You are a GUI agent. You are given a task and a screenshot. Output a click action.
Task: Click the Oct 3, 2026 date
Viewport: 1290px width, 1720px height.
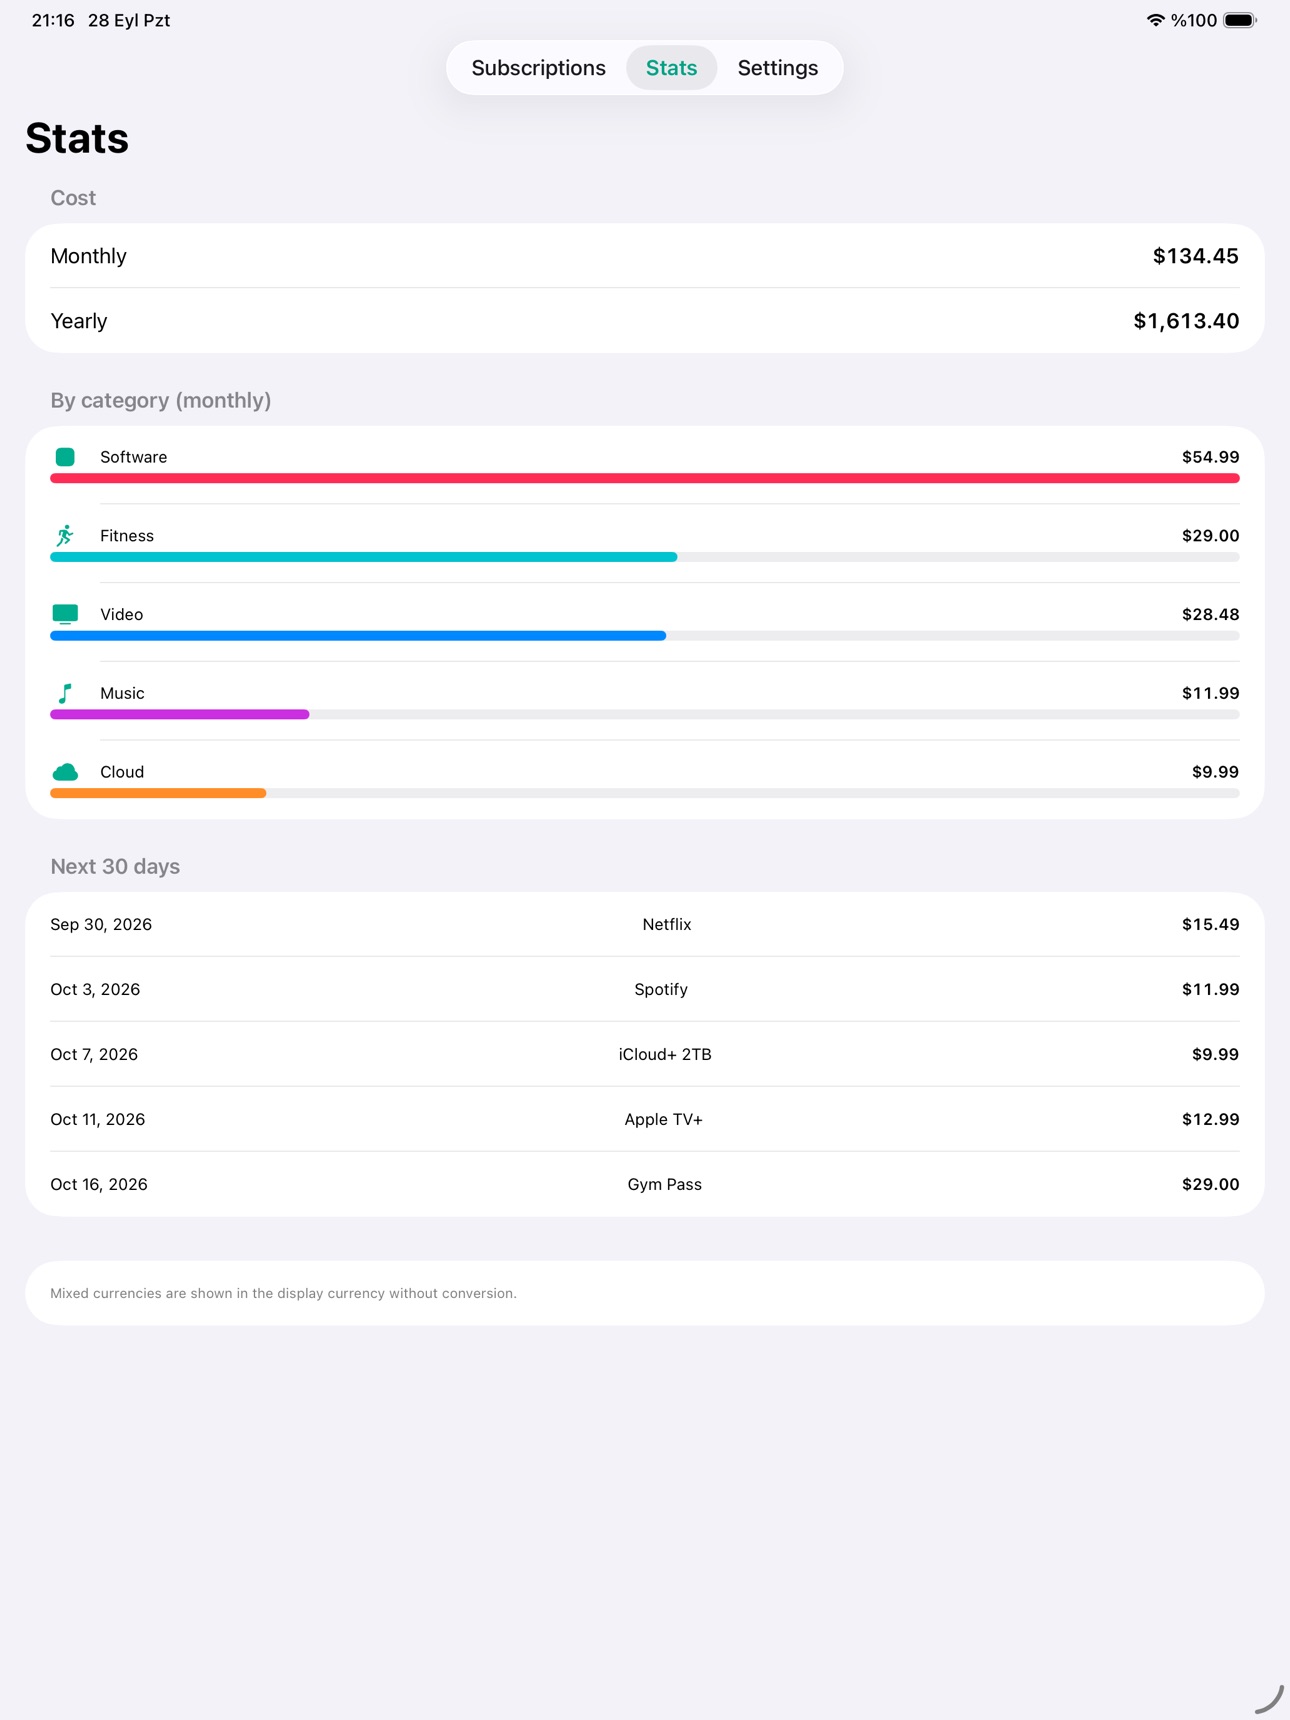tap(95, 989)
